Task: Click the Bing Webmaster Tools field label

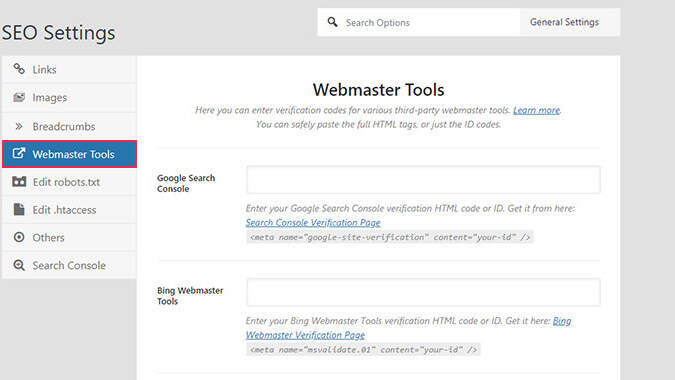Action: point(190,296)
